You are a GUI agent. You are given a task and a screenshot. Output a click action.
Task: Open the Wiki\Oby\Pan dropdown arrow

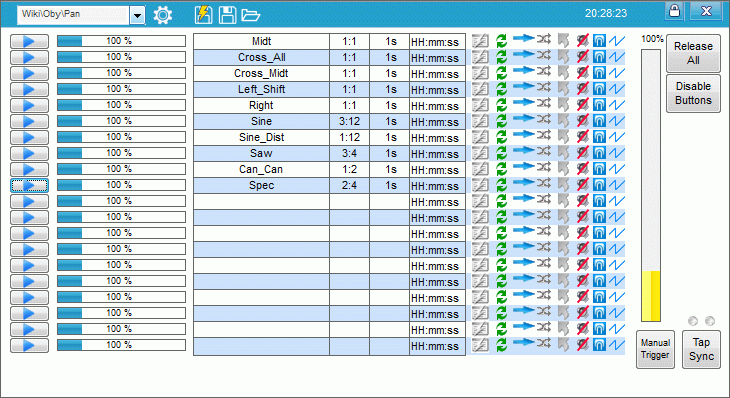point(137,15)
